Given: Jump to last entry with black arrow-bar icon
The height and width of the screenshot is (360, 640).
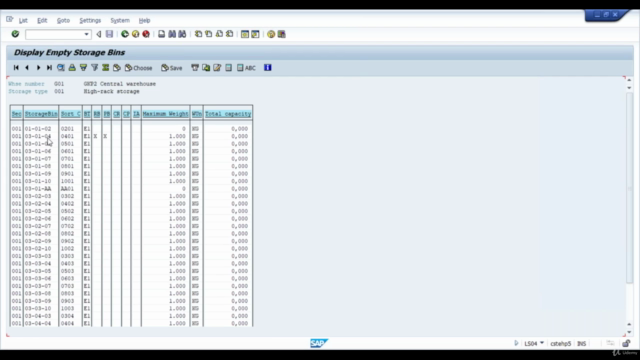Looking at the screenshot, I should coord(49,68).
